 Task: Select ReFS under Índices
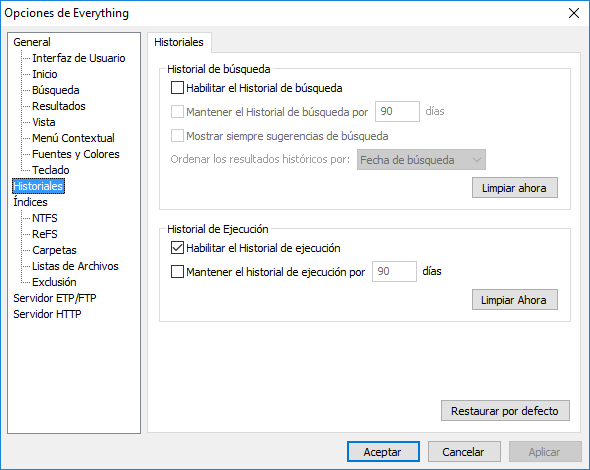45,234
